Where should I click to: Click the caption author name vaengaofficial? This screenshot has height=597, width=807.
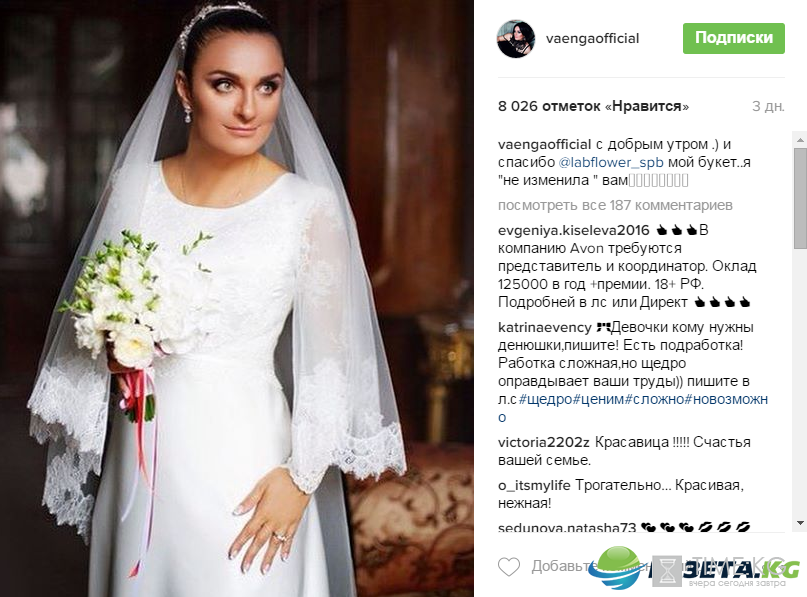click(545, 145)
